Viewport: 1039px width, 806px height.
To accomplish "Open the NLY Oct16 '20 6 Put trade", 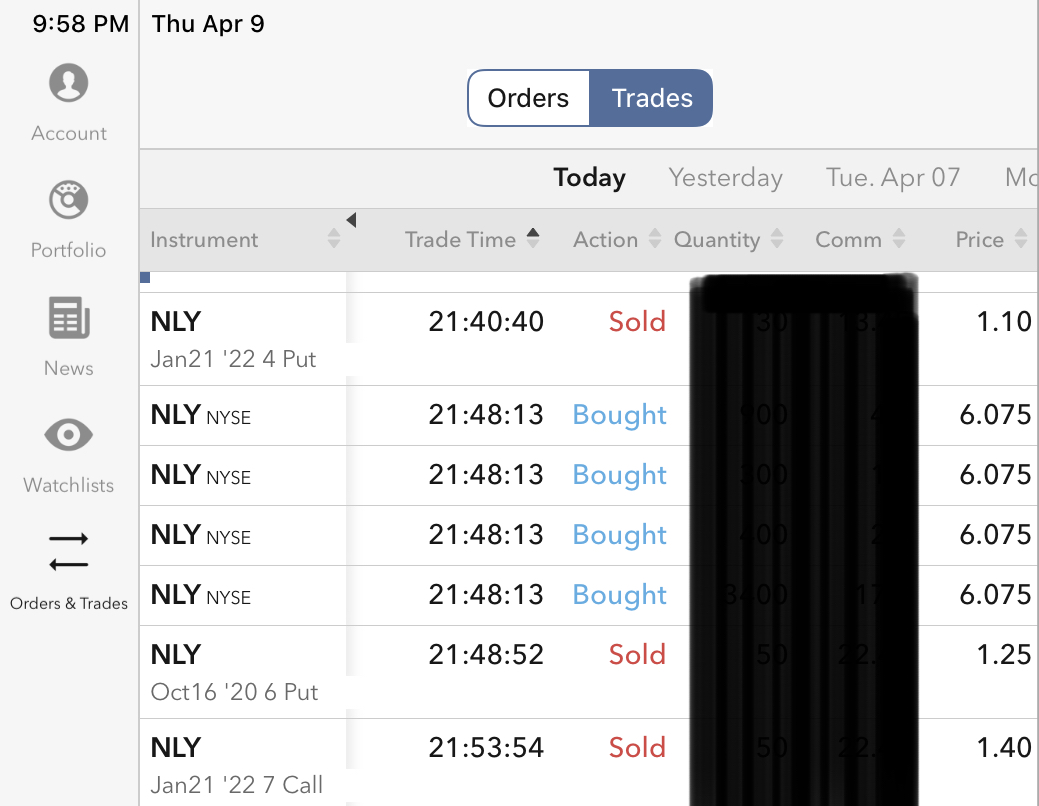I will point(233,672).
